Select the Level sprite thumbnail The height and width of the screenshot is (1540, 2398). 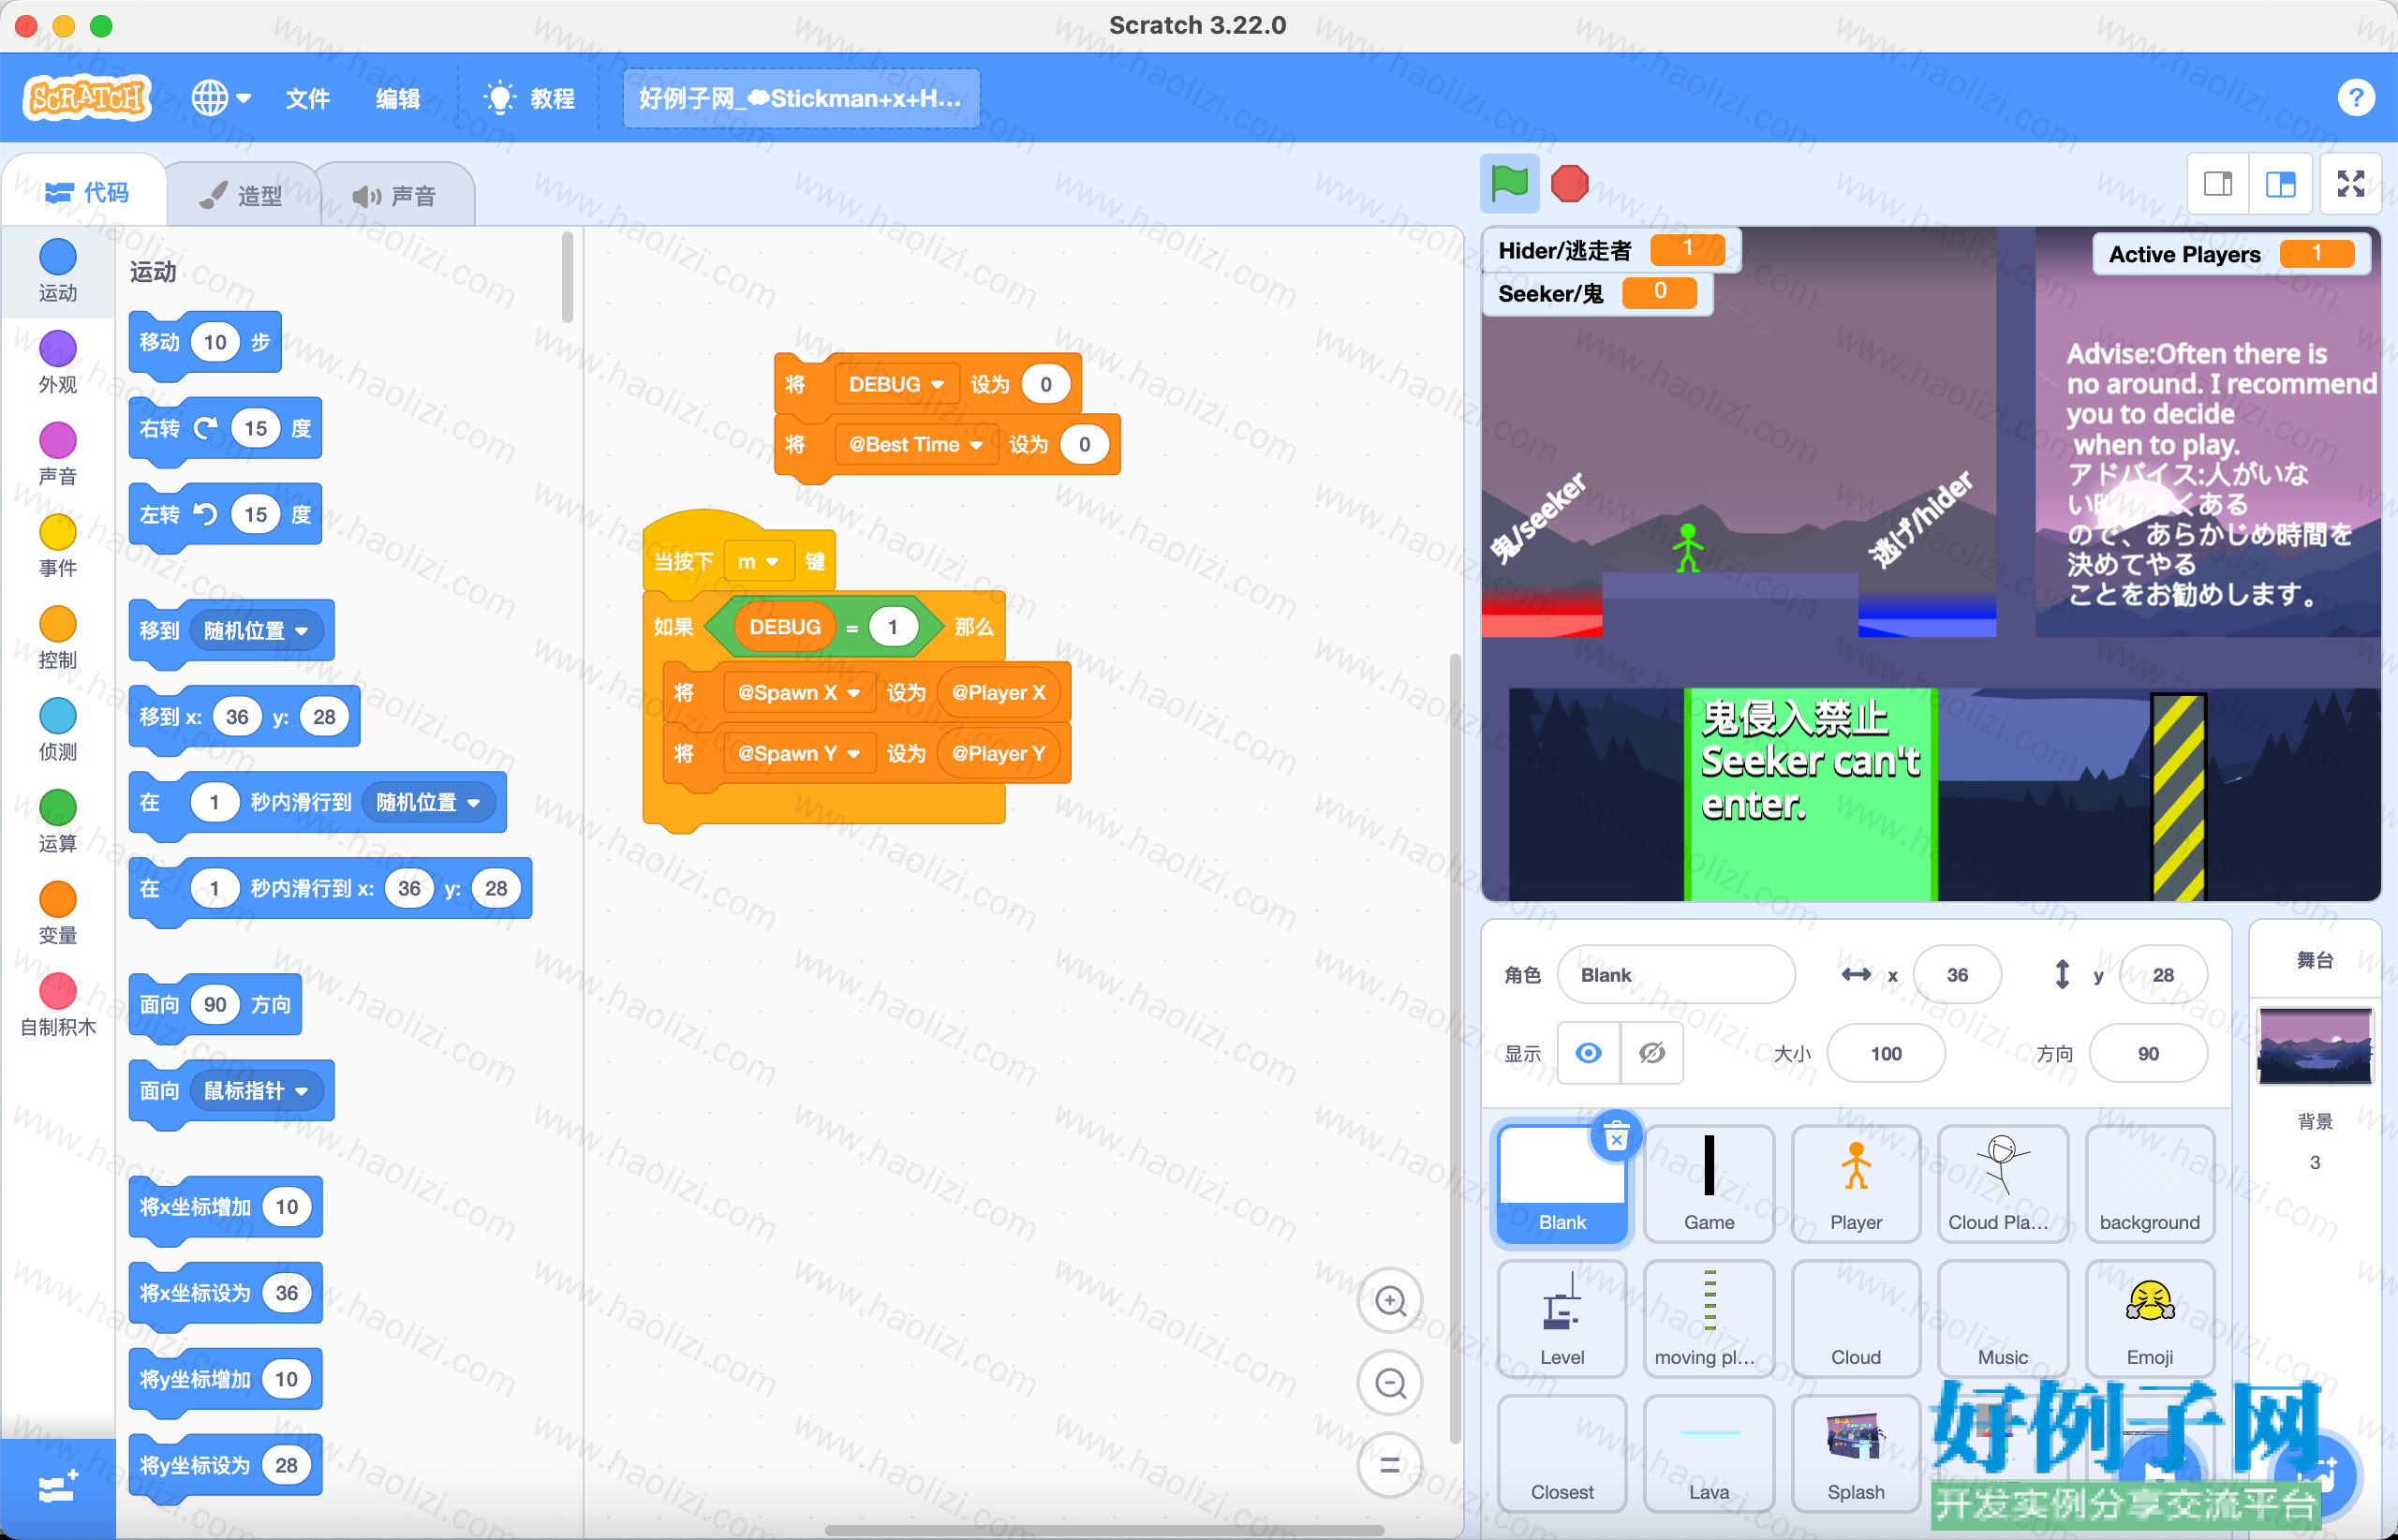[x=1562, y=1319]
